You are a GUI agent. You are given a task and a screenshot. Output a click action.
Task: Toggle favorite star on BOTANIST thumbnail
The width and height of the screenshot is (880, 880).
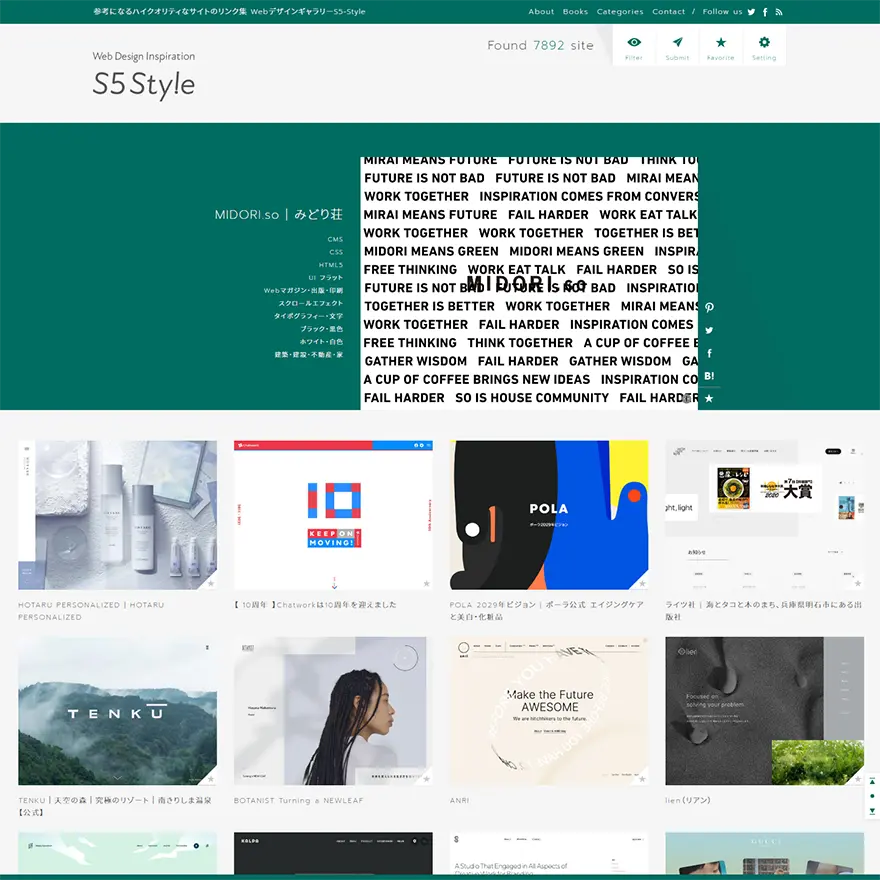(427, 779)
